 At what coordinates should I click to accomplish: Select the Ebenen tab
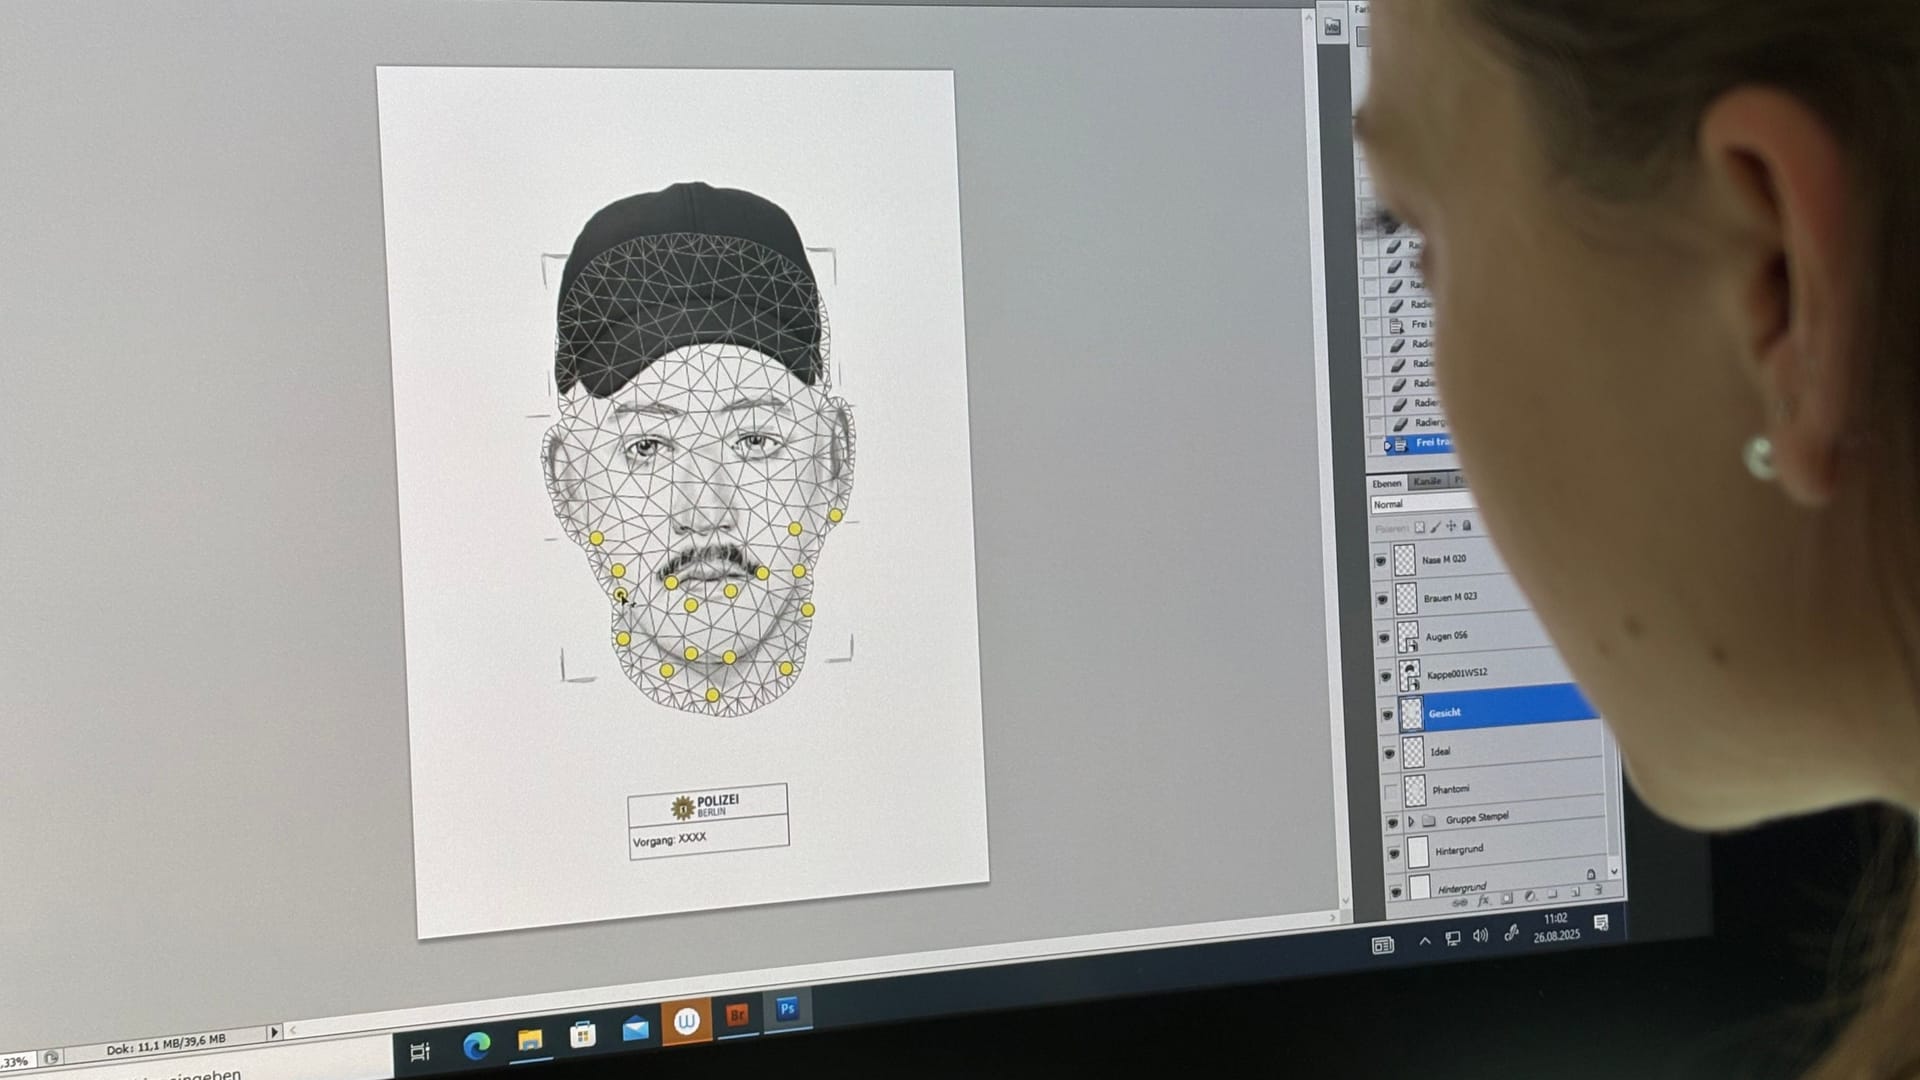(x=1386, y=483)
